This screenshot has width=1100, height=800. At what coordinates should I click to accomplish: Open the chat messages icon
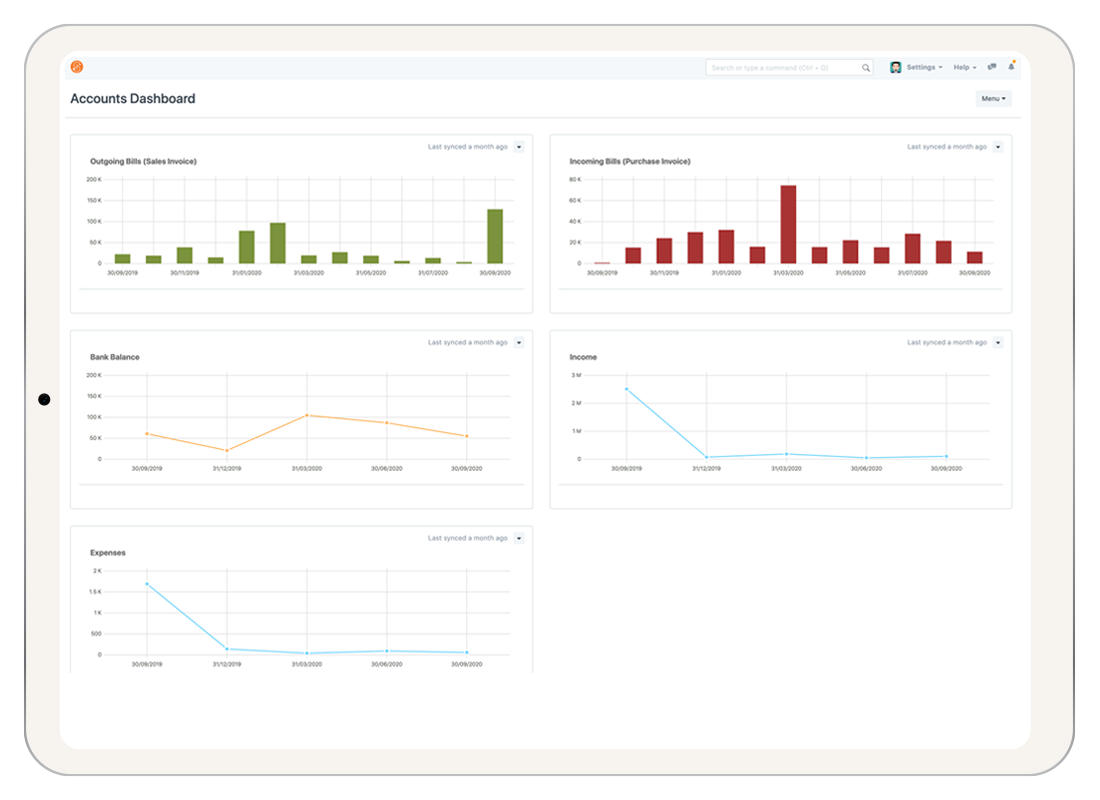pyautogui.click(x=992, y=67)
